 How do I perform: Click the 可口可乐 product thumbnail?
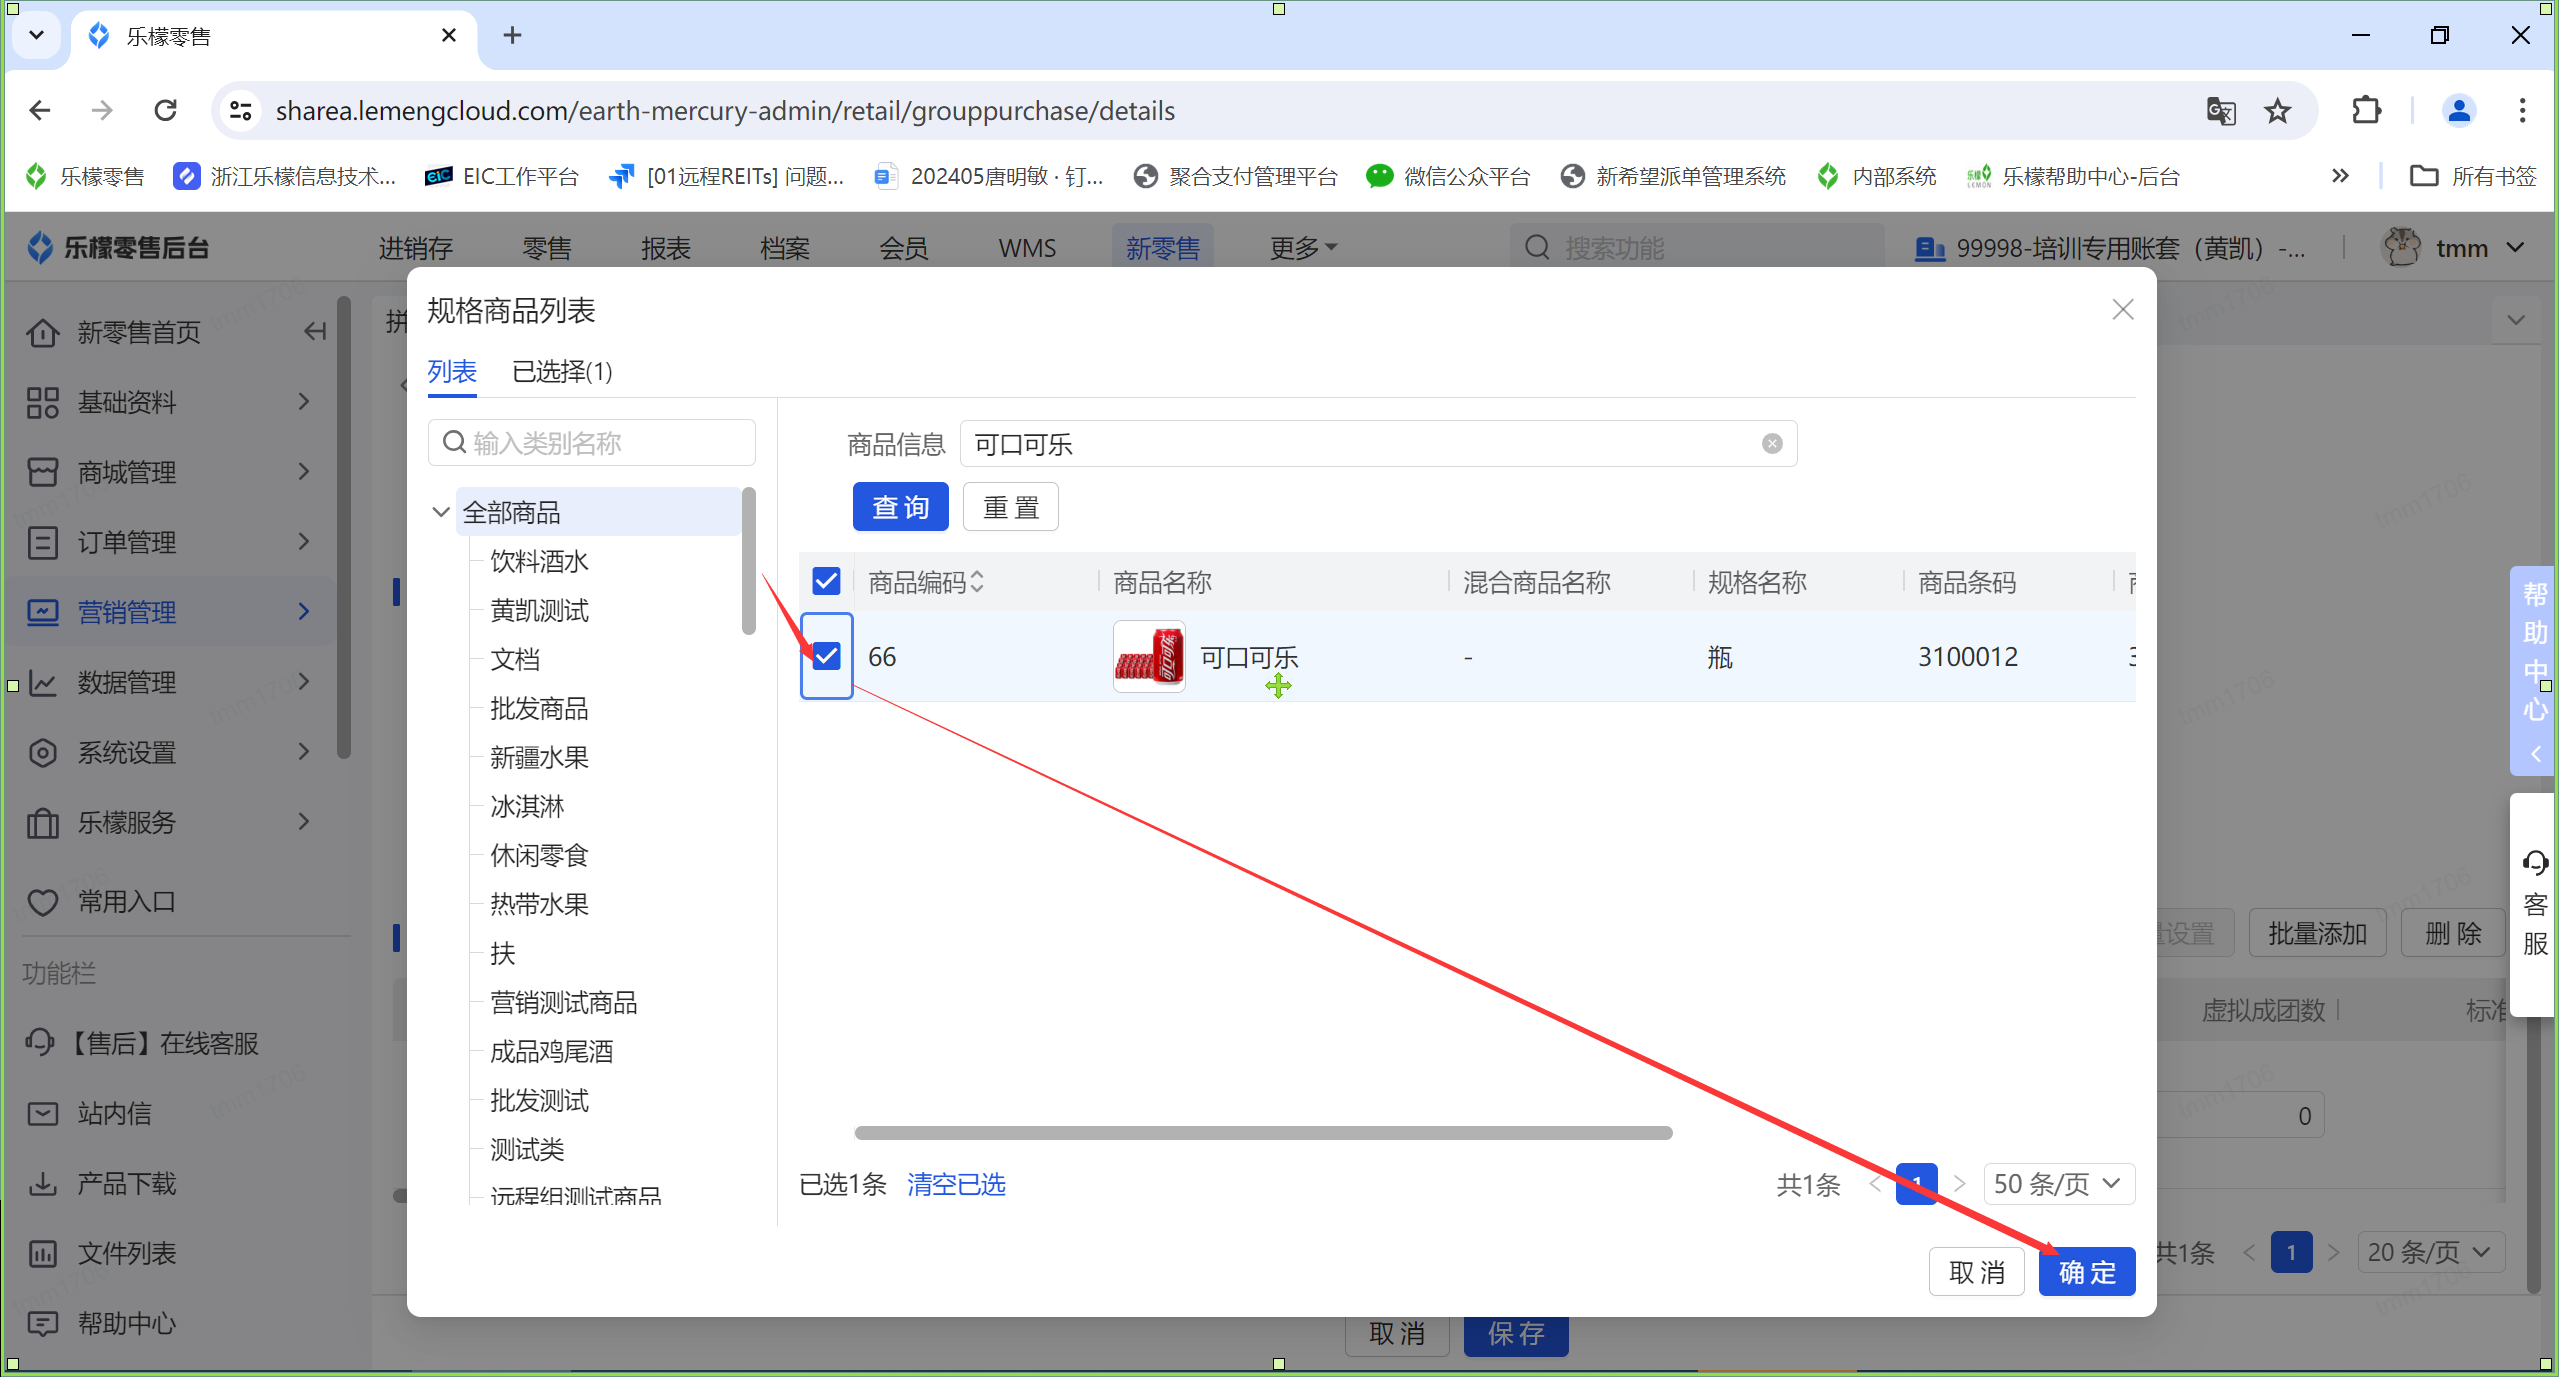pyautogui.click(x=1149, y=656)
